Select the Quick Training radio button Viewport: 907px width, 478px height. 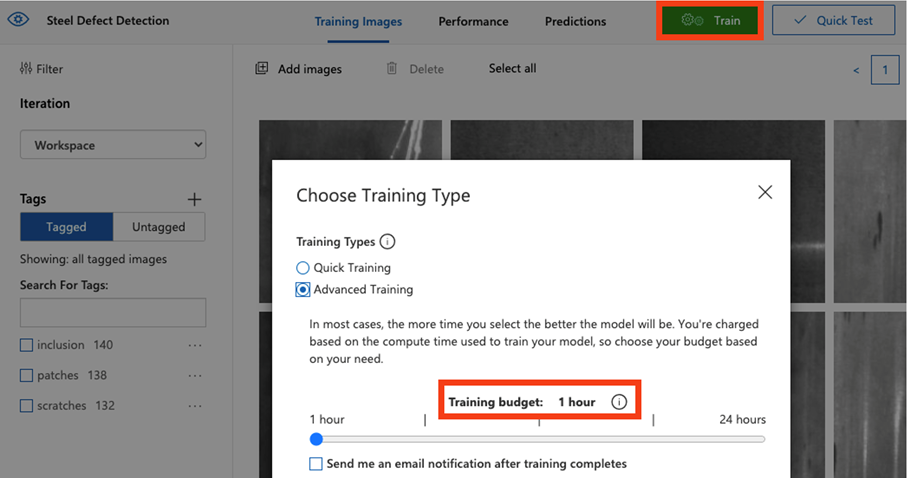[x=303, y=268]
